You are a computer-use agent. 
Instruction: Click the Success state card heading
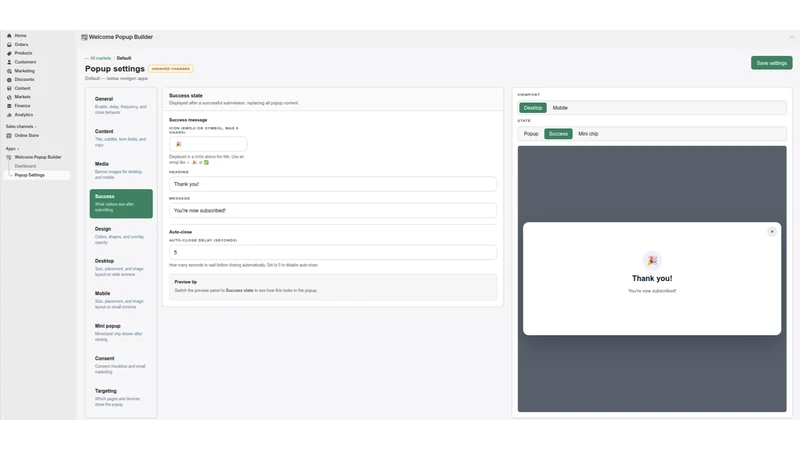click(186, 95)
